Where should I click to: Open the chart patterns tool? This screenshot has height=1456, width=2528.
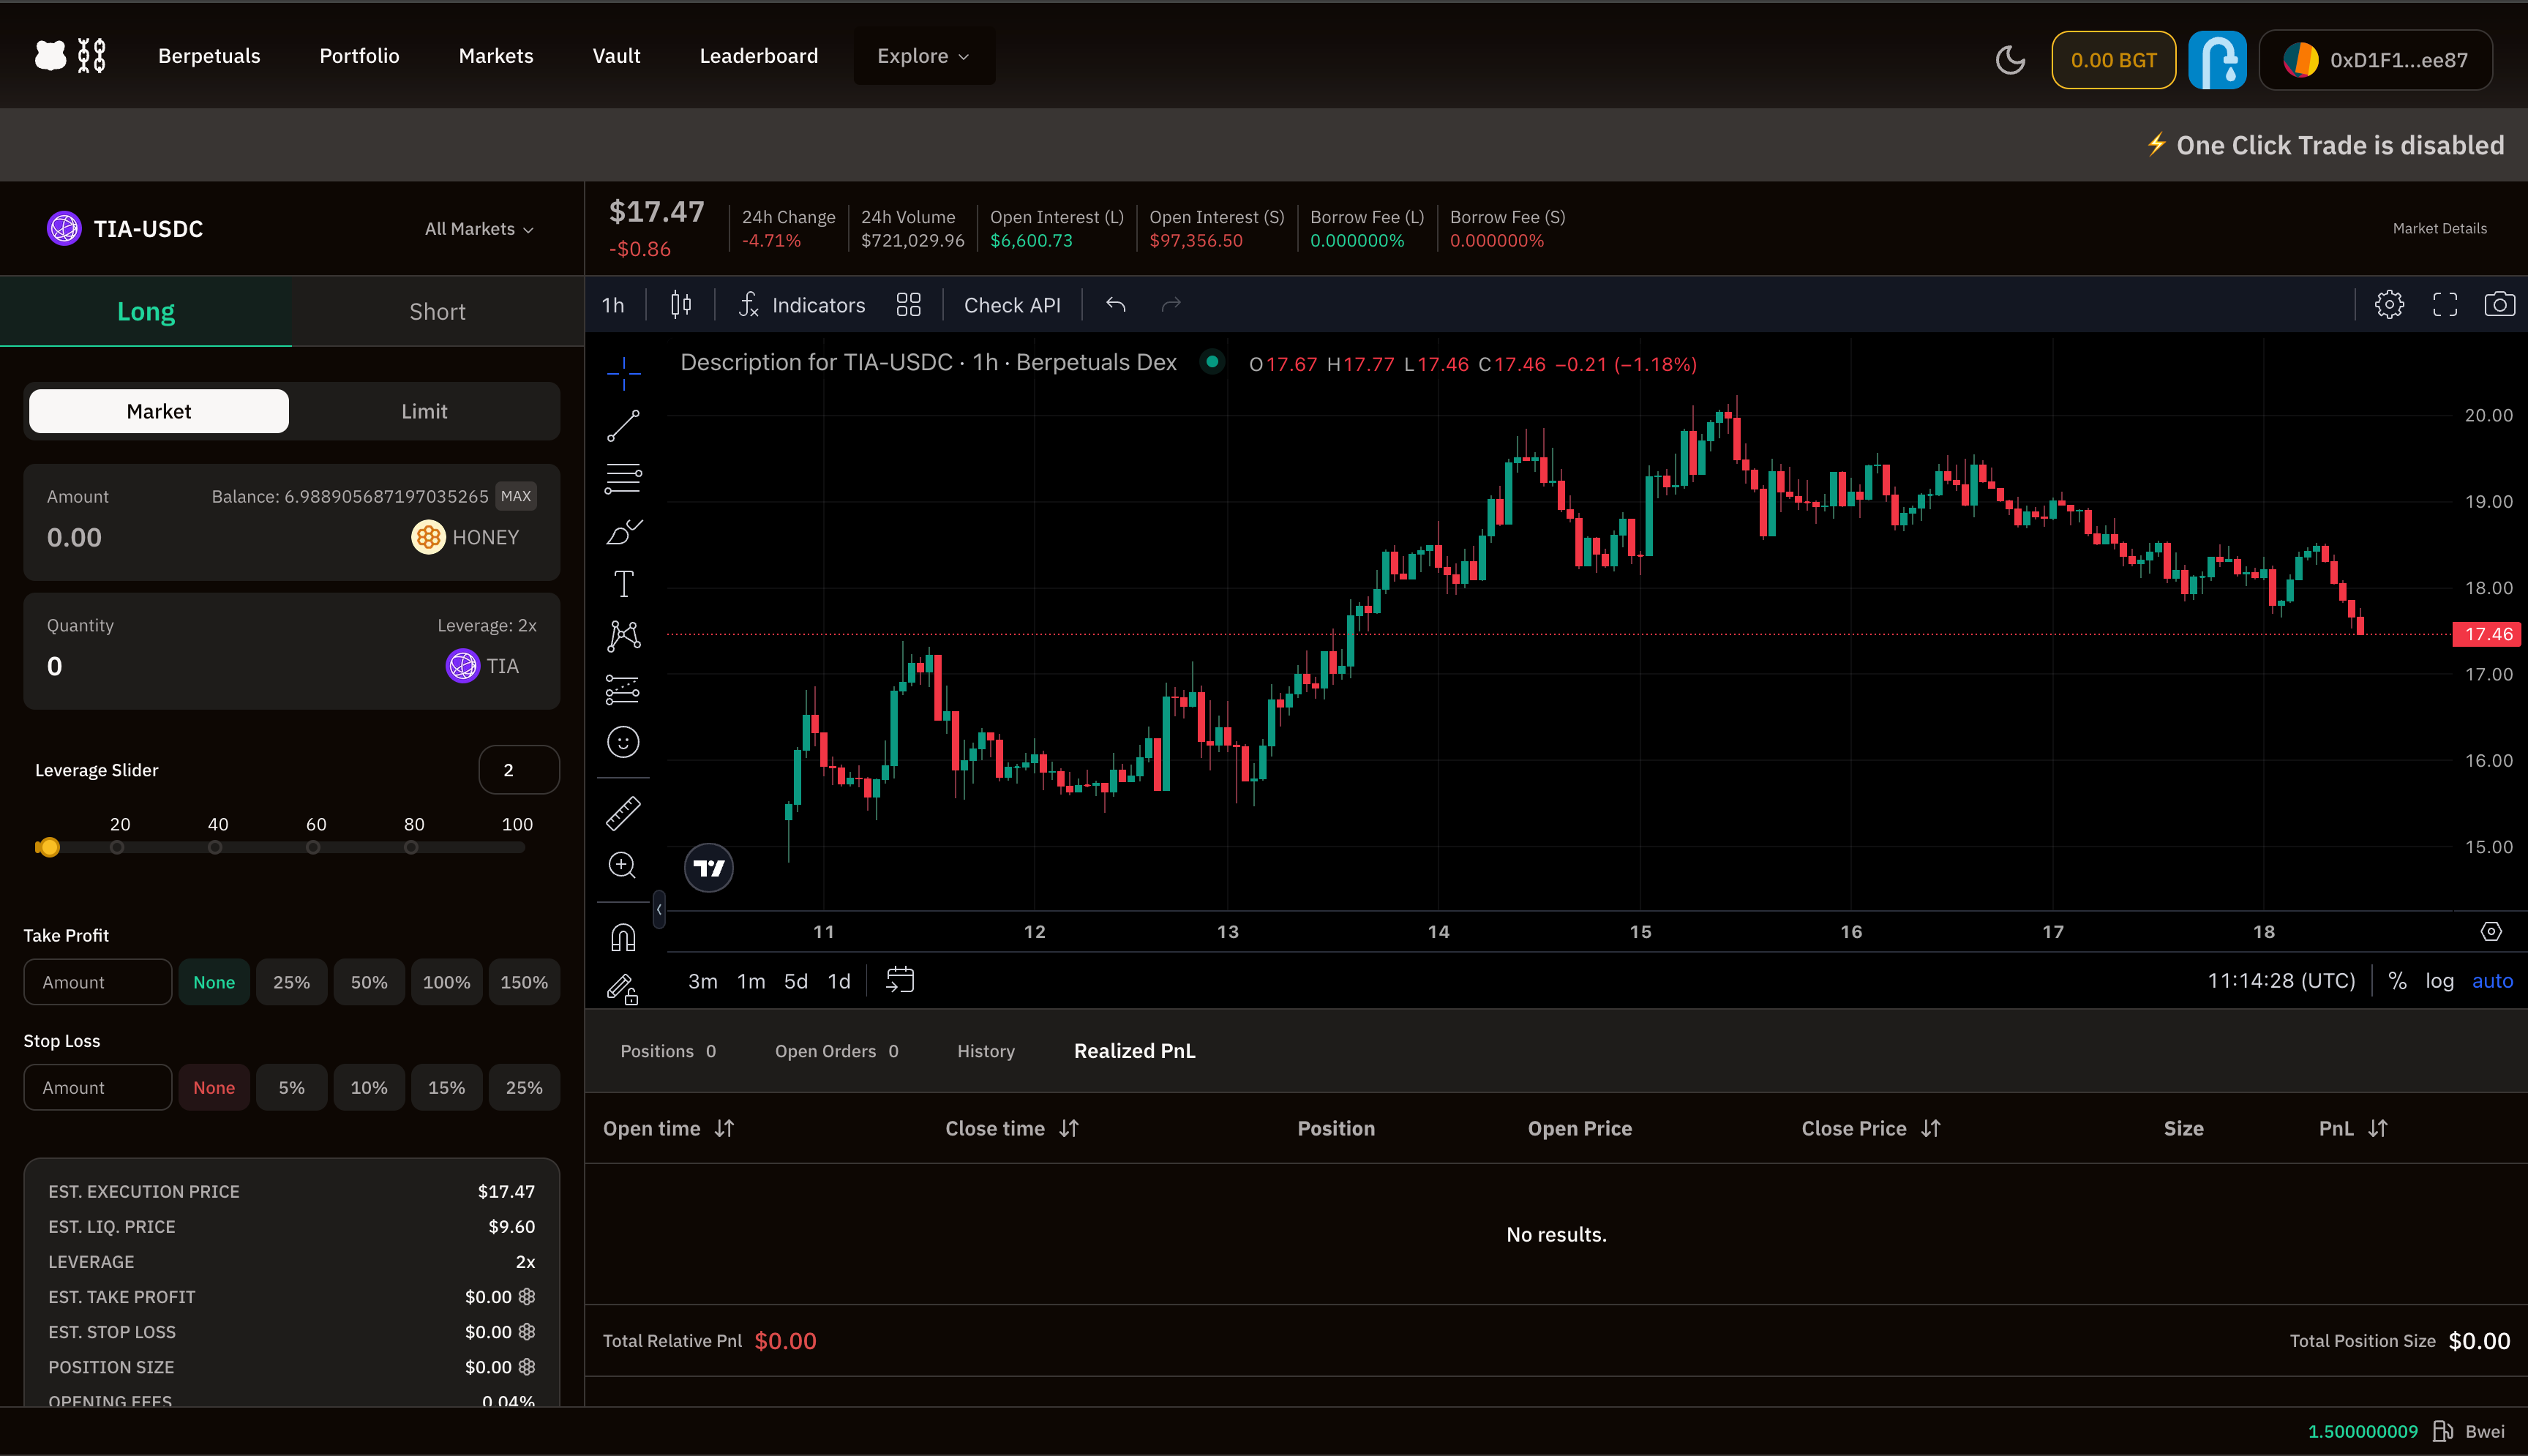coord(623,636)
